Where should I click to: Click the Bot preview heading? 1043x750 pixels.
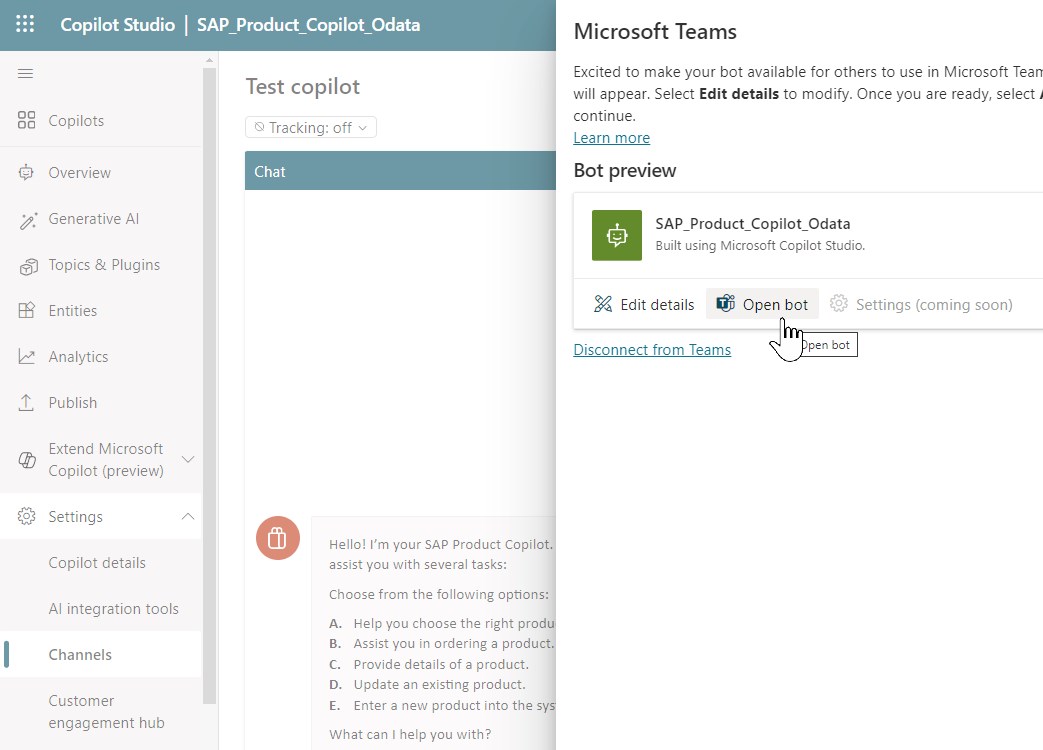click(x=625, y=170)
